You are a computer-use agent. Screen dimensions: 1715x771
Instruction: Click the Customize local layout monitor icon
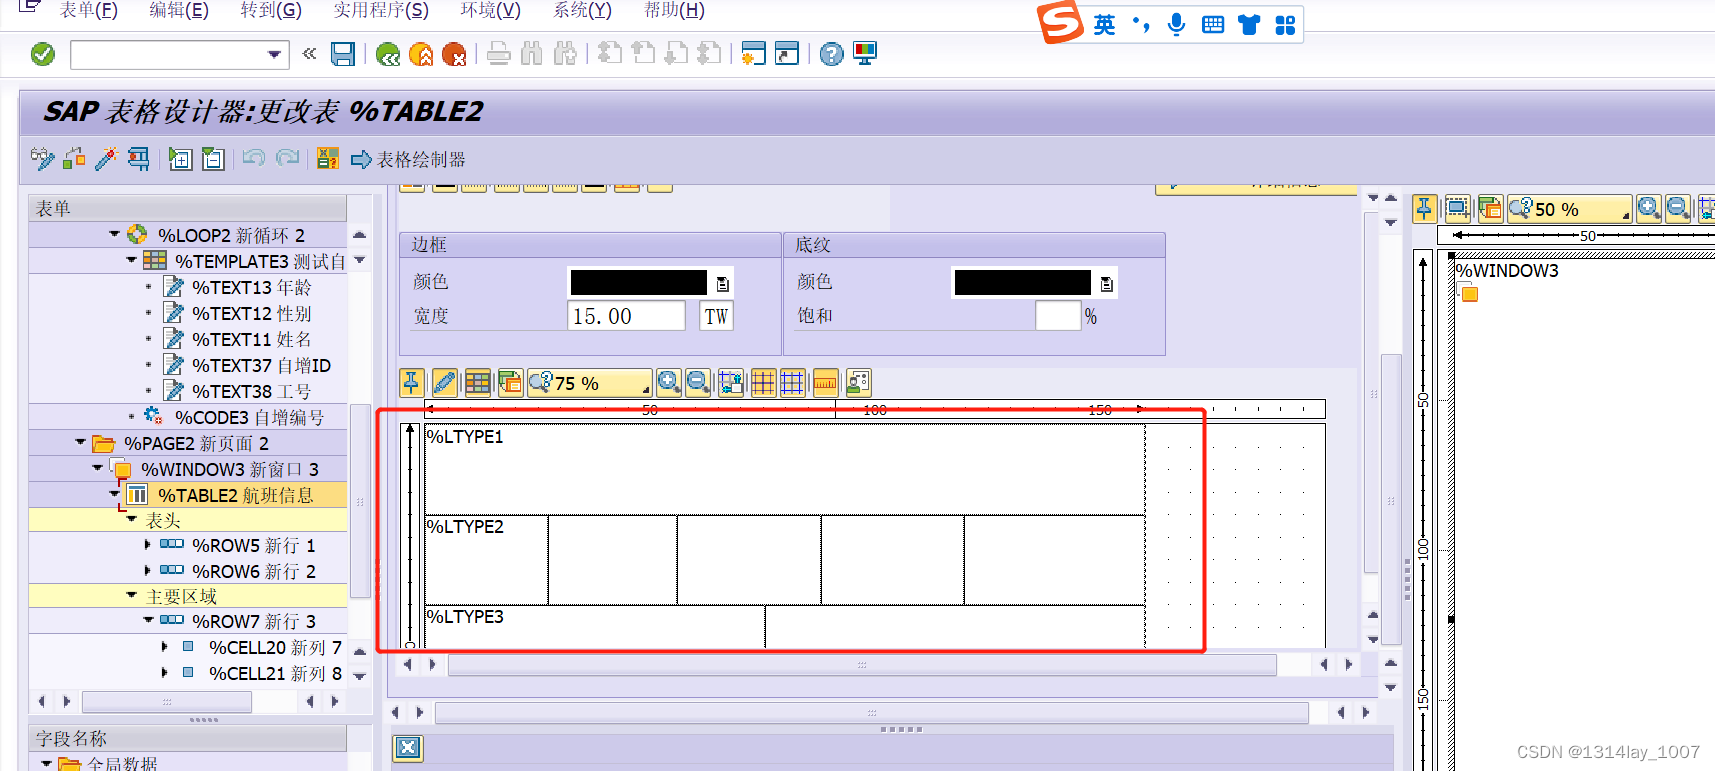865,54
